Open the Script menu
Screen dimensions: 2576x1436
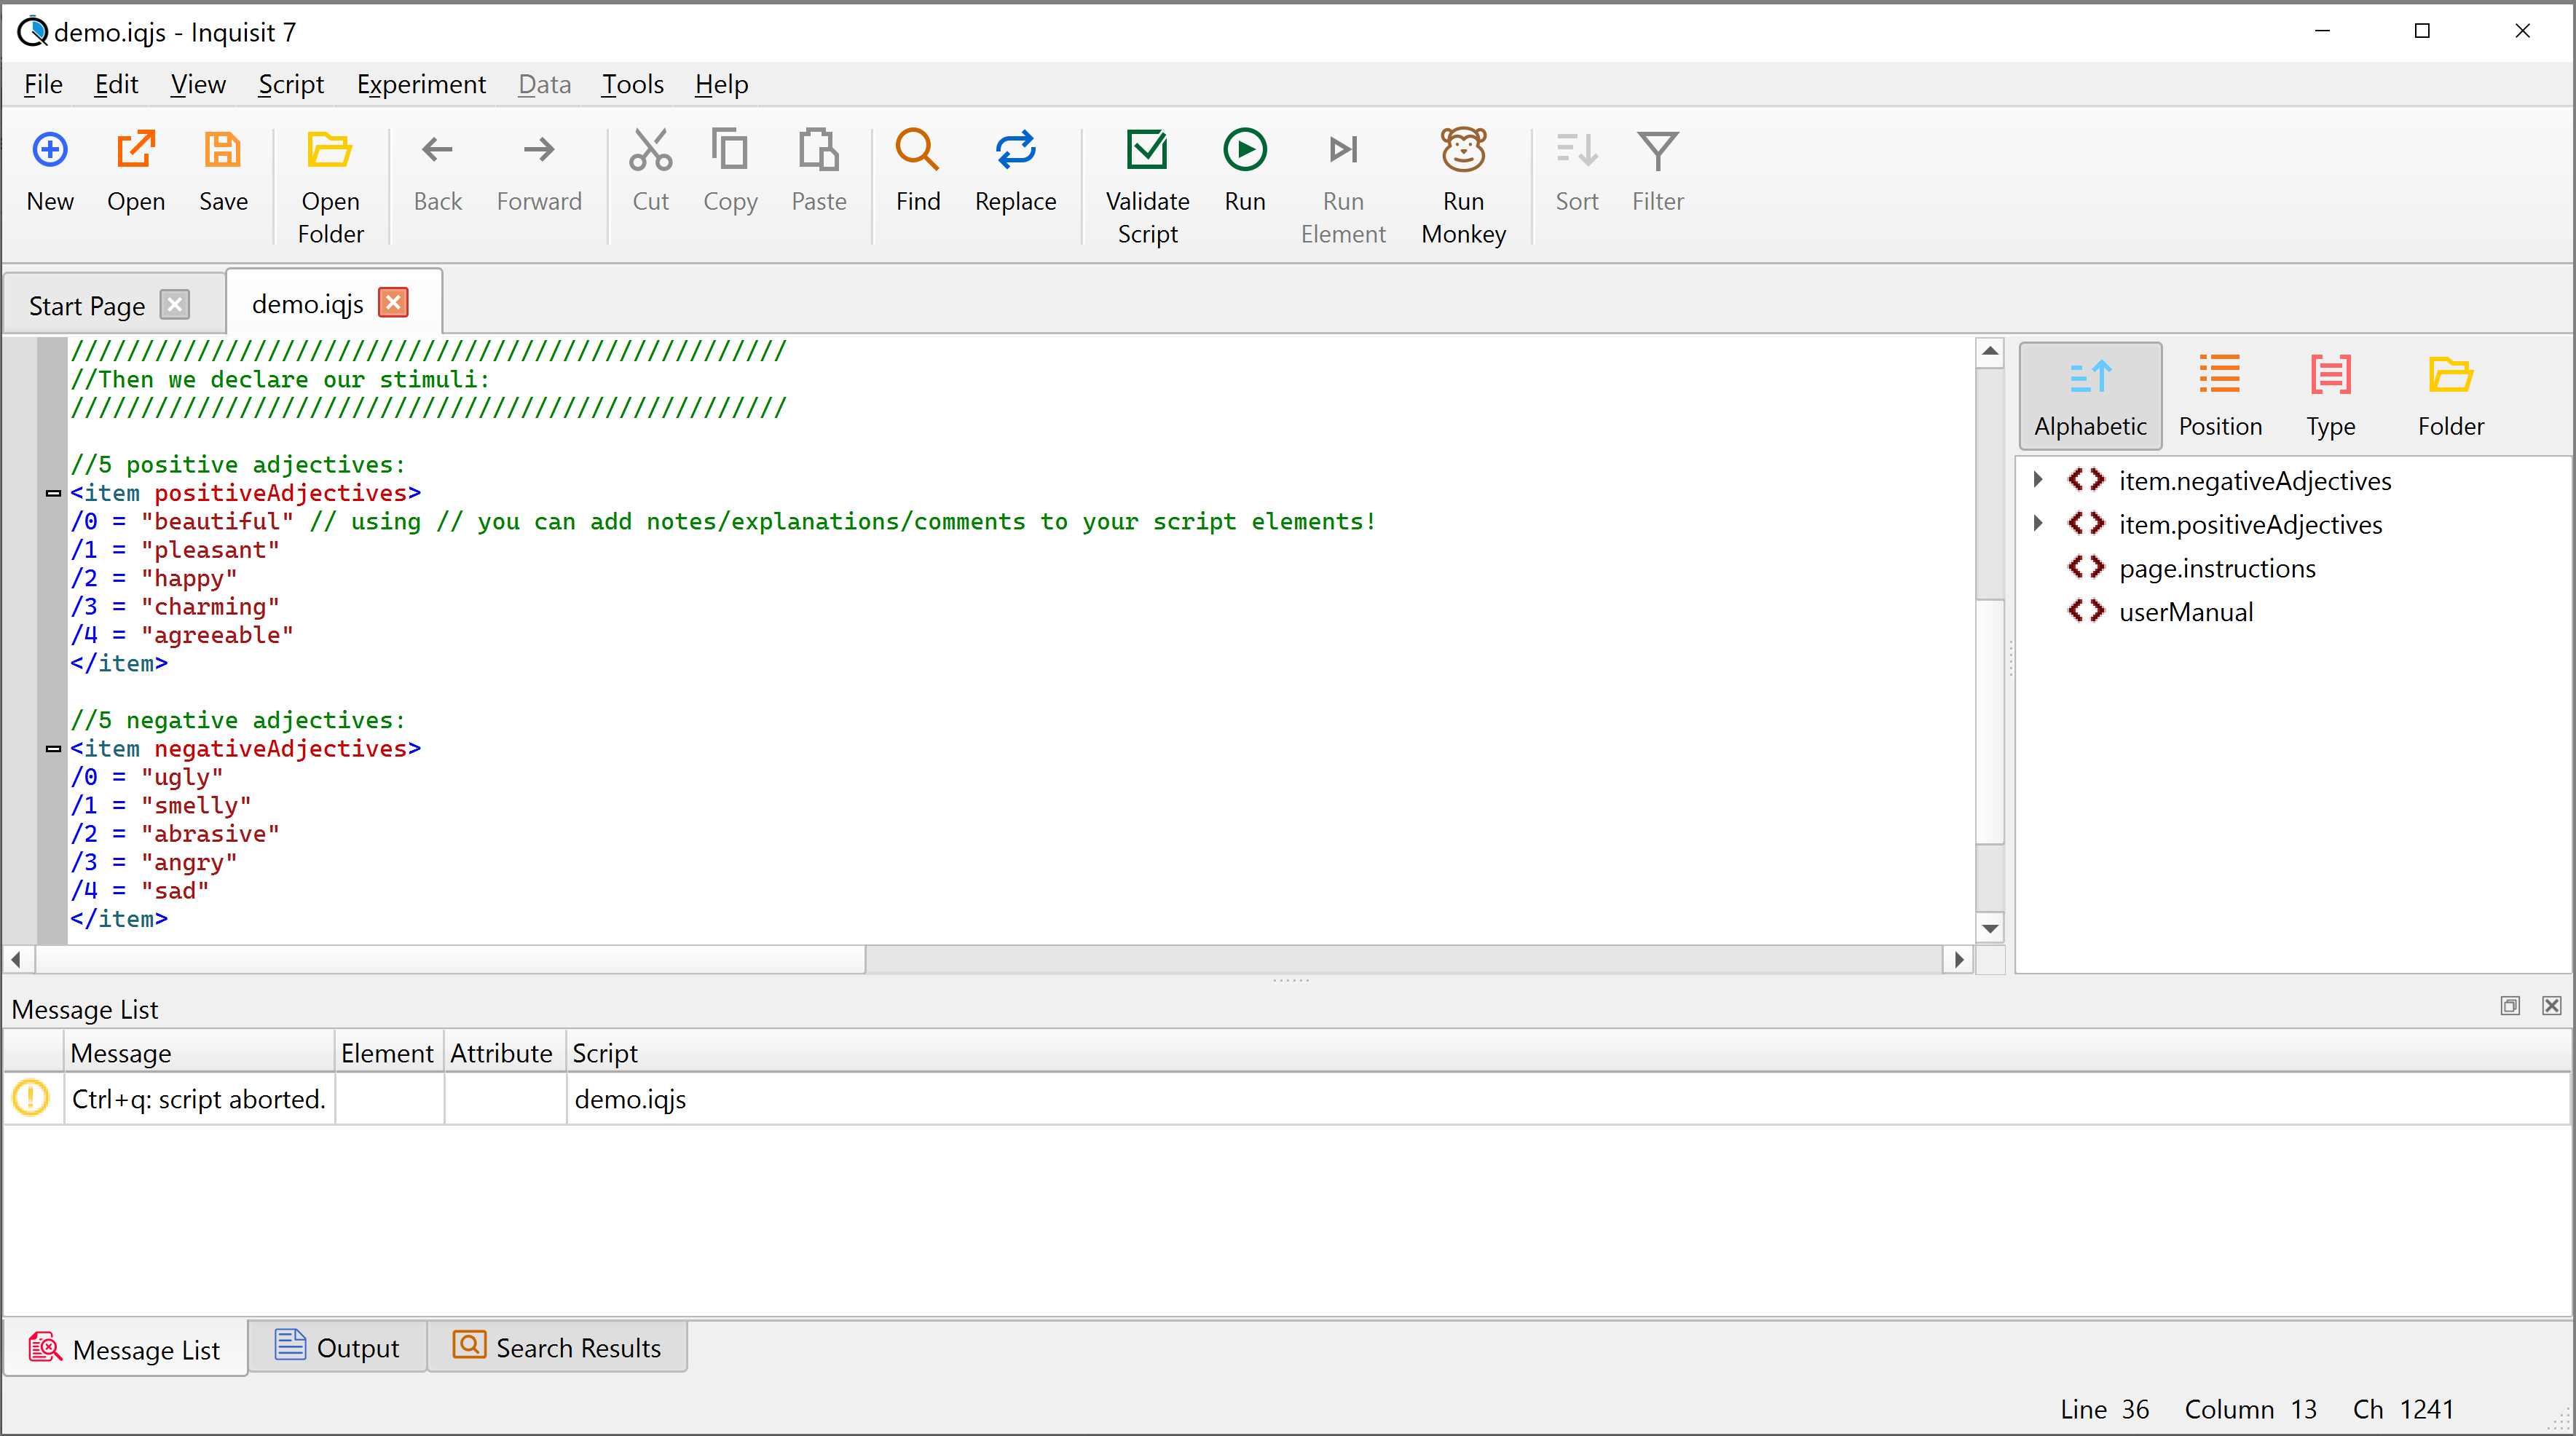pos(291,85)
